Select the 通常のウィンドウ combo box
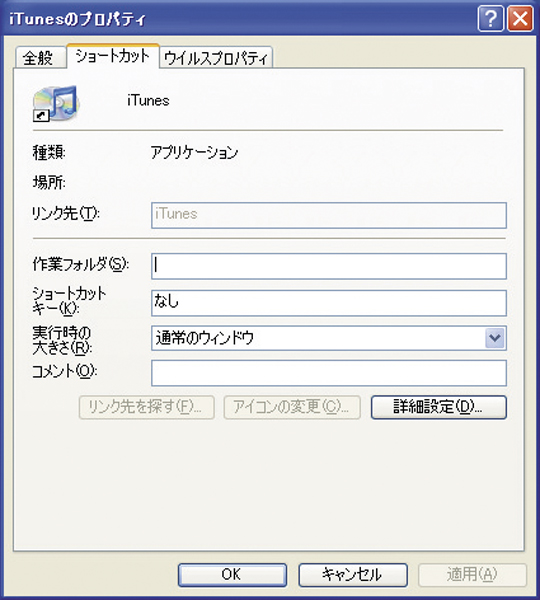Viewport: 540px width, 600px height. click(x=329, y=338)
